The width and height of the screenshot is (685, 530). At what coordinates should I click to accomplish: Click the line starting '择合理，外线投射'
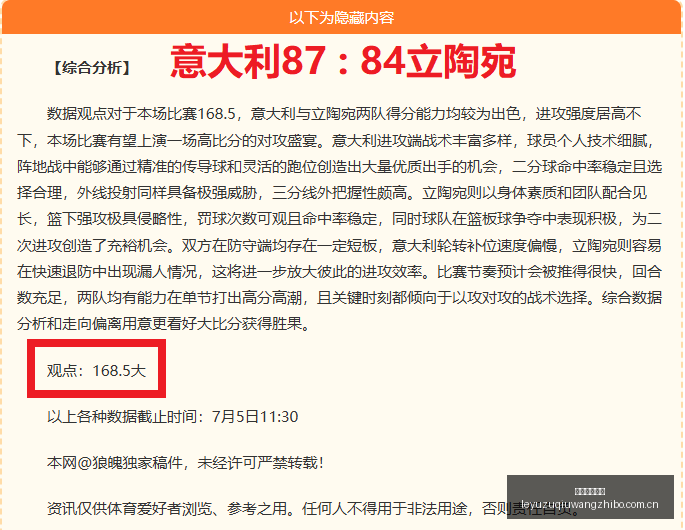tap(332, 193)
